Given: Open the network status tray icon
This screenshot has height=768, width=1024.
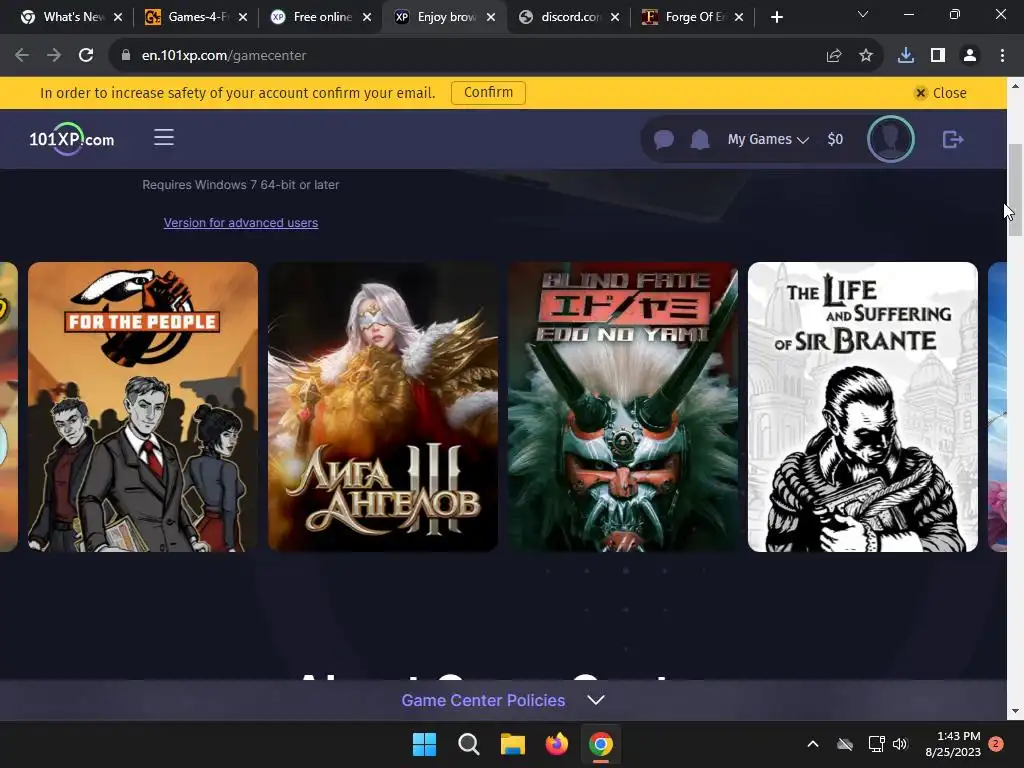Looking at the screenshot, I should click(876, 744).
